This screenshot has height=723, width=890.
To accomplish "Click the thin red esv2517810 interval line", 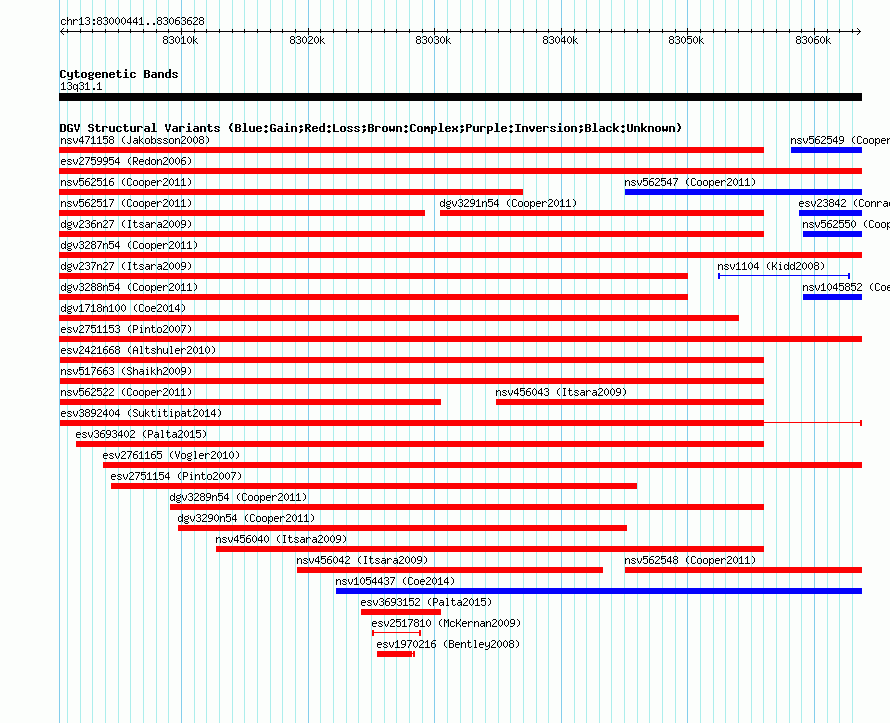I will [x=396, y=633].
